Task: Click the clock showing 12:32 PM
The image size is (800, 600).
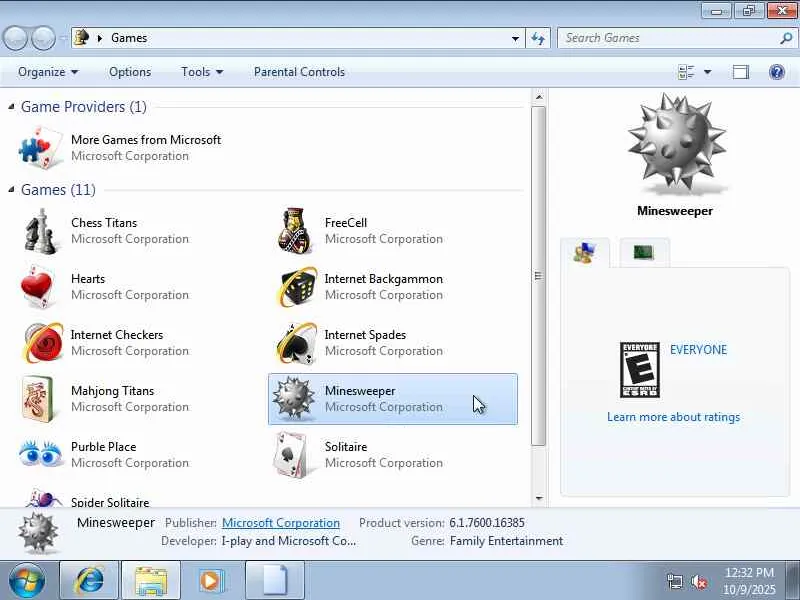Action: click(x=749, y=572)
